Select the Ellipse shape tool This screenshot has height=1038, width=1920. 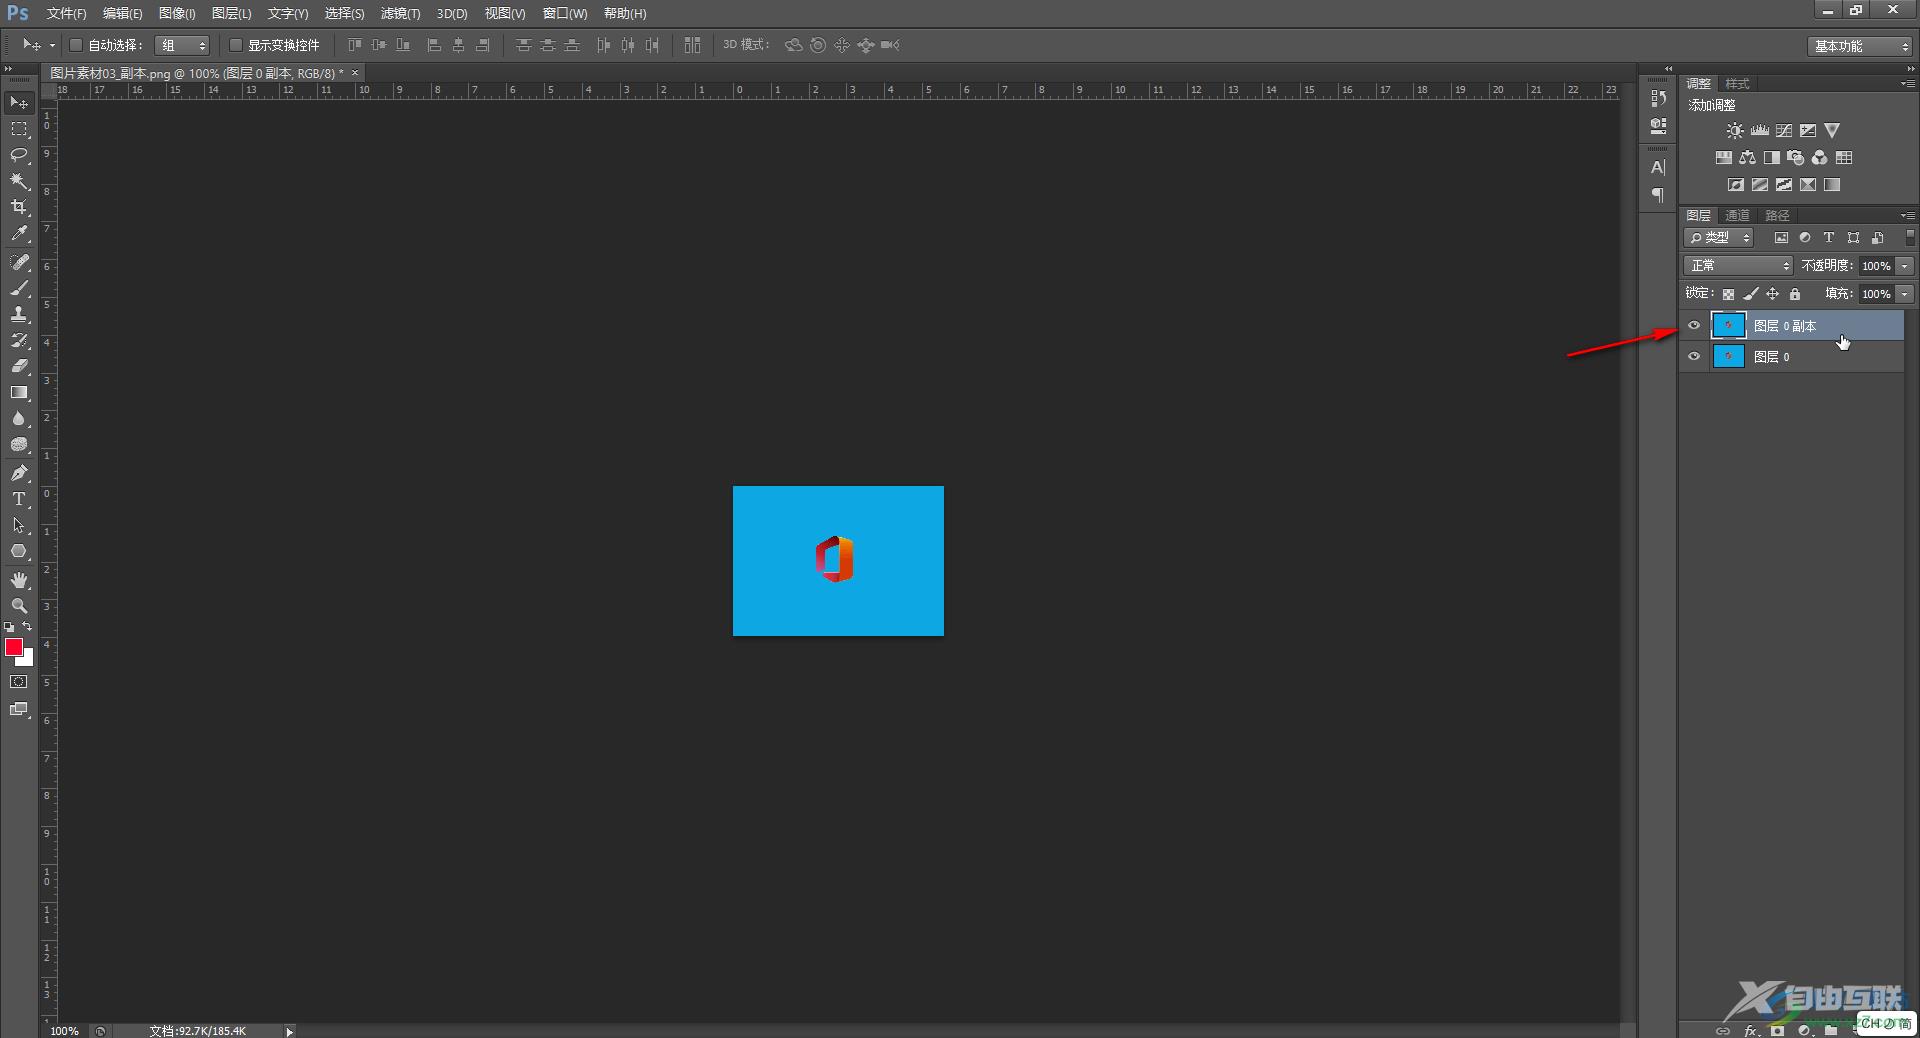tap(19, 551)
